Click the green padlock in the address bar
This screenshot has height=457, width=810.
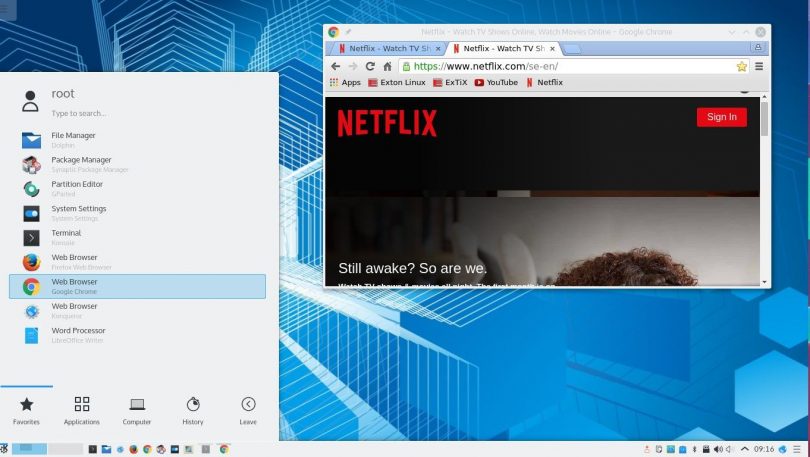407,66
